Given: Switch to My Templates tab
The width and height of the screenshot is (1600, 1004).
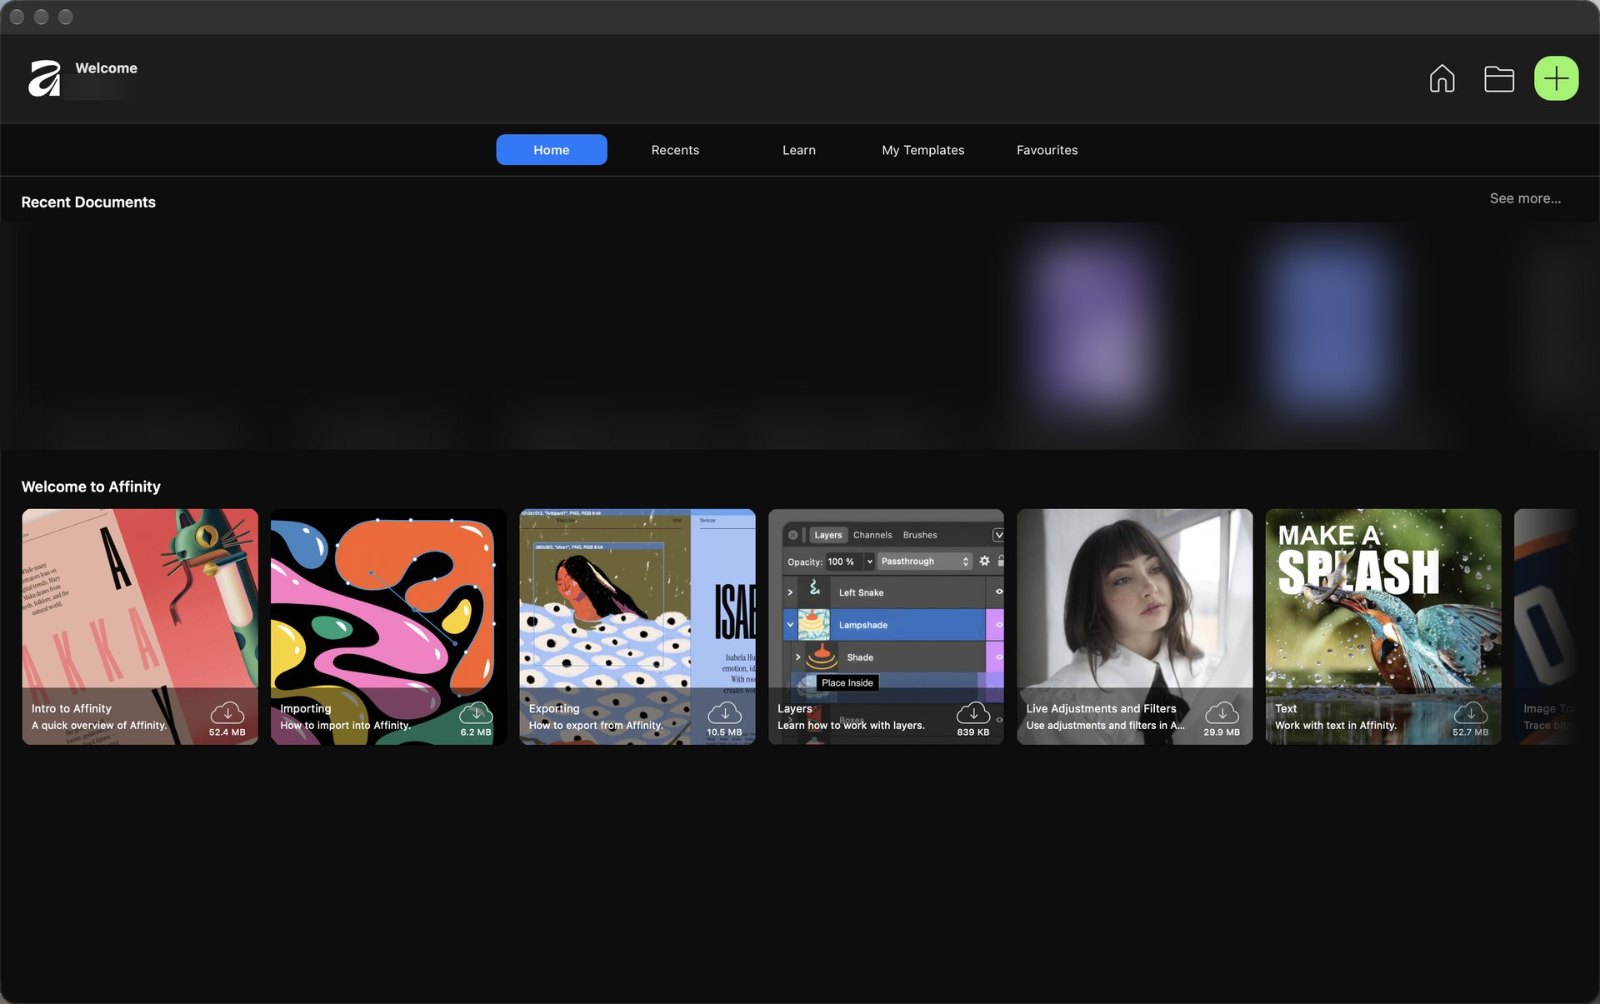Looking at the screenshot, I should (923, 150).
